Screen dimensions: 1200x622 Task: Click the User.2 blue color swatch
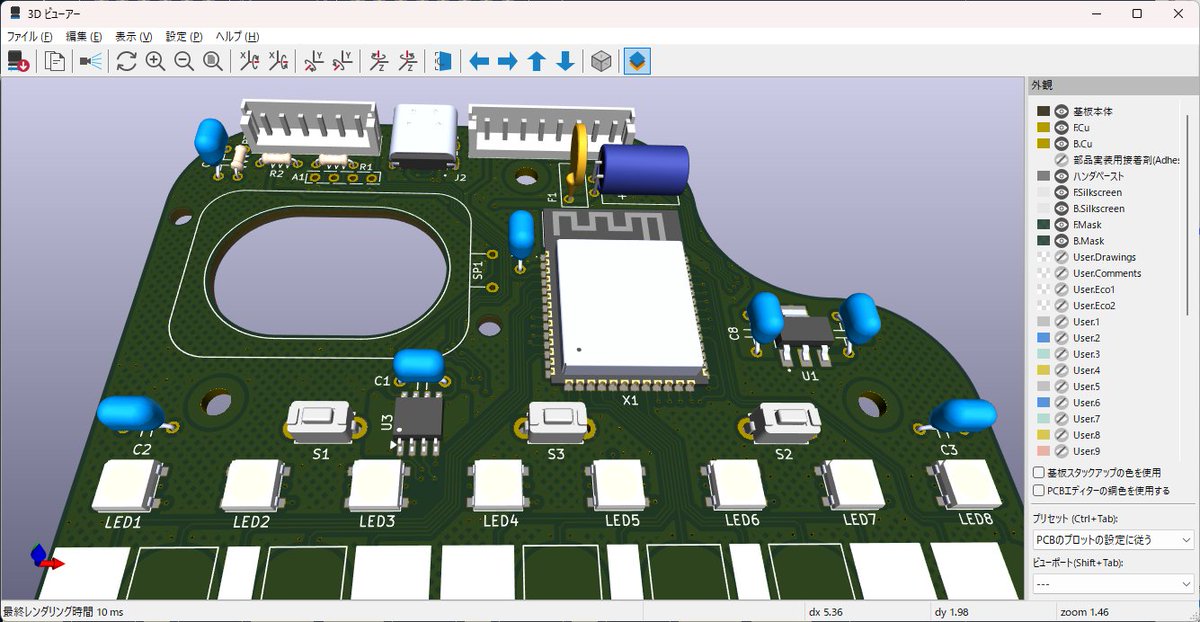click(x=1043, y=338)
